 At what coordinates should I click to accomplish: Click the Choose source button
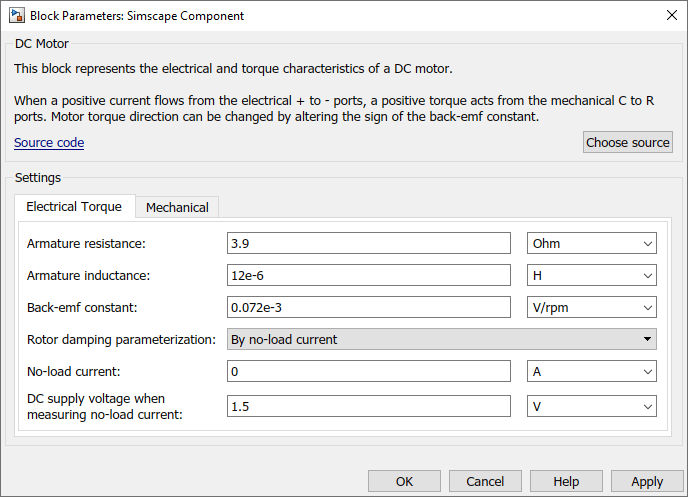627,142
